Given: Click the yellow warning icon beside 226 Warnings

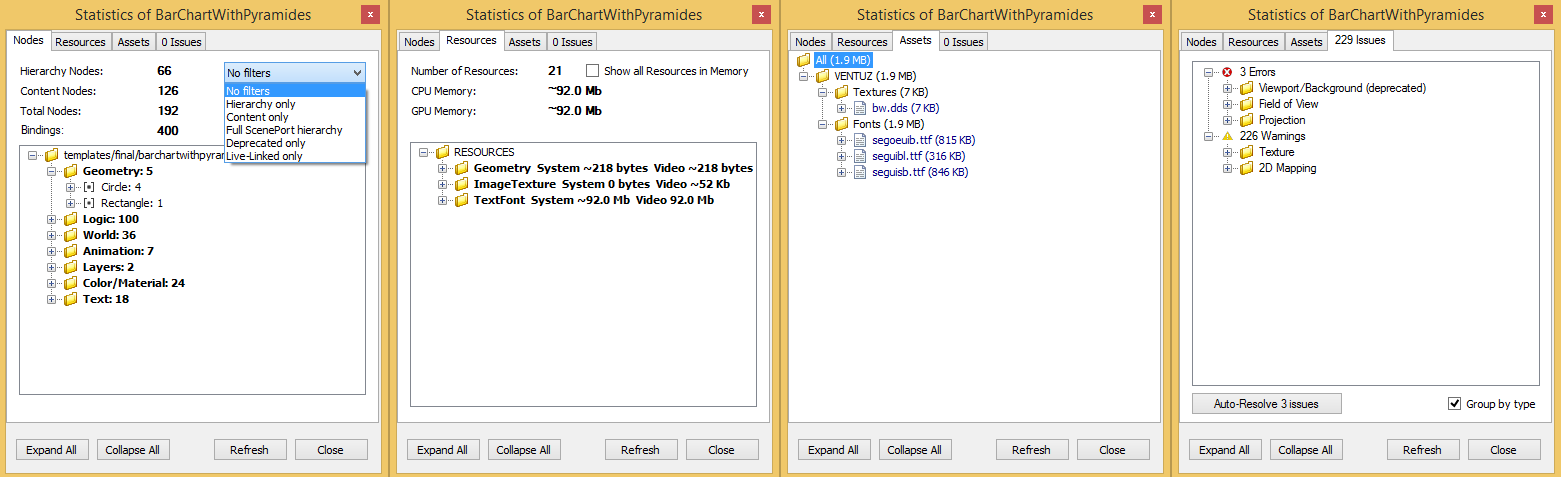Looking at the screenshot, I should click(1227, 136).
